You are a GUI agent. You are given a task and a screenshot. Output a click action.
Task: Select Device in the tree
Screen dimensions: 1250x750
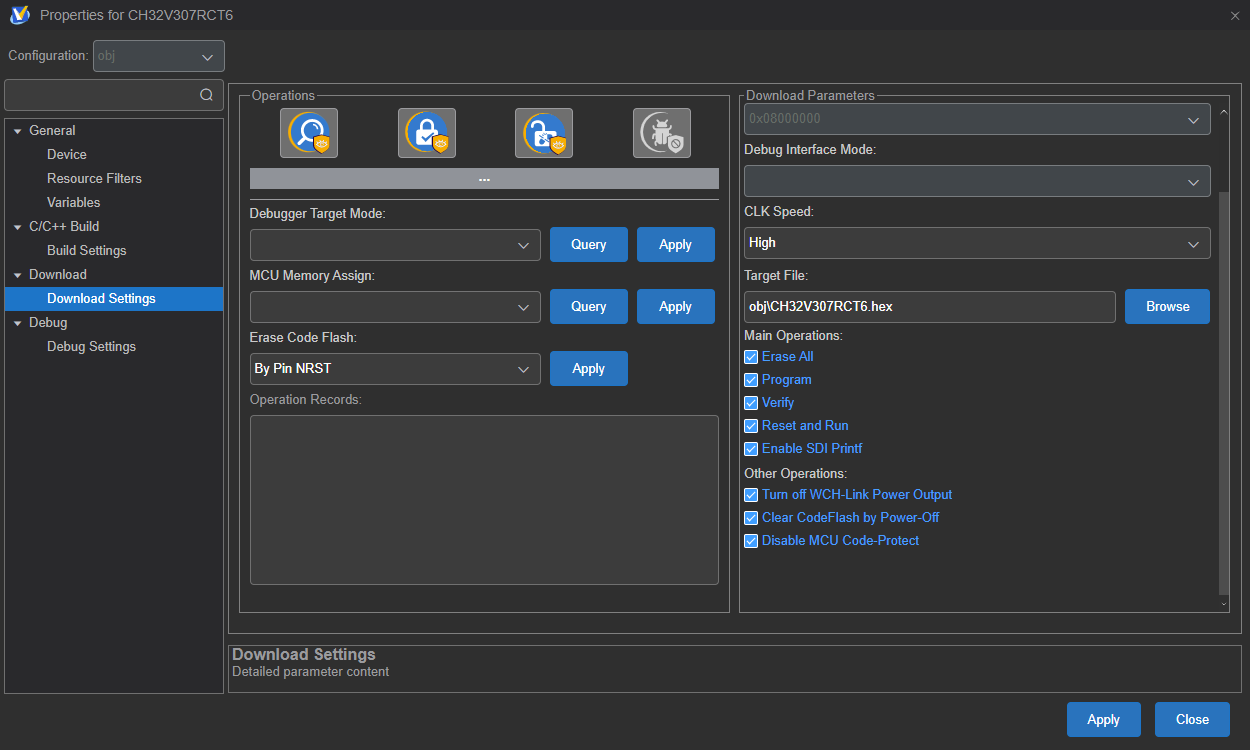(67, 155)
